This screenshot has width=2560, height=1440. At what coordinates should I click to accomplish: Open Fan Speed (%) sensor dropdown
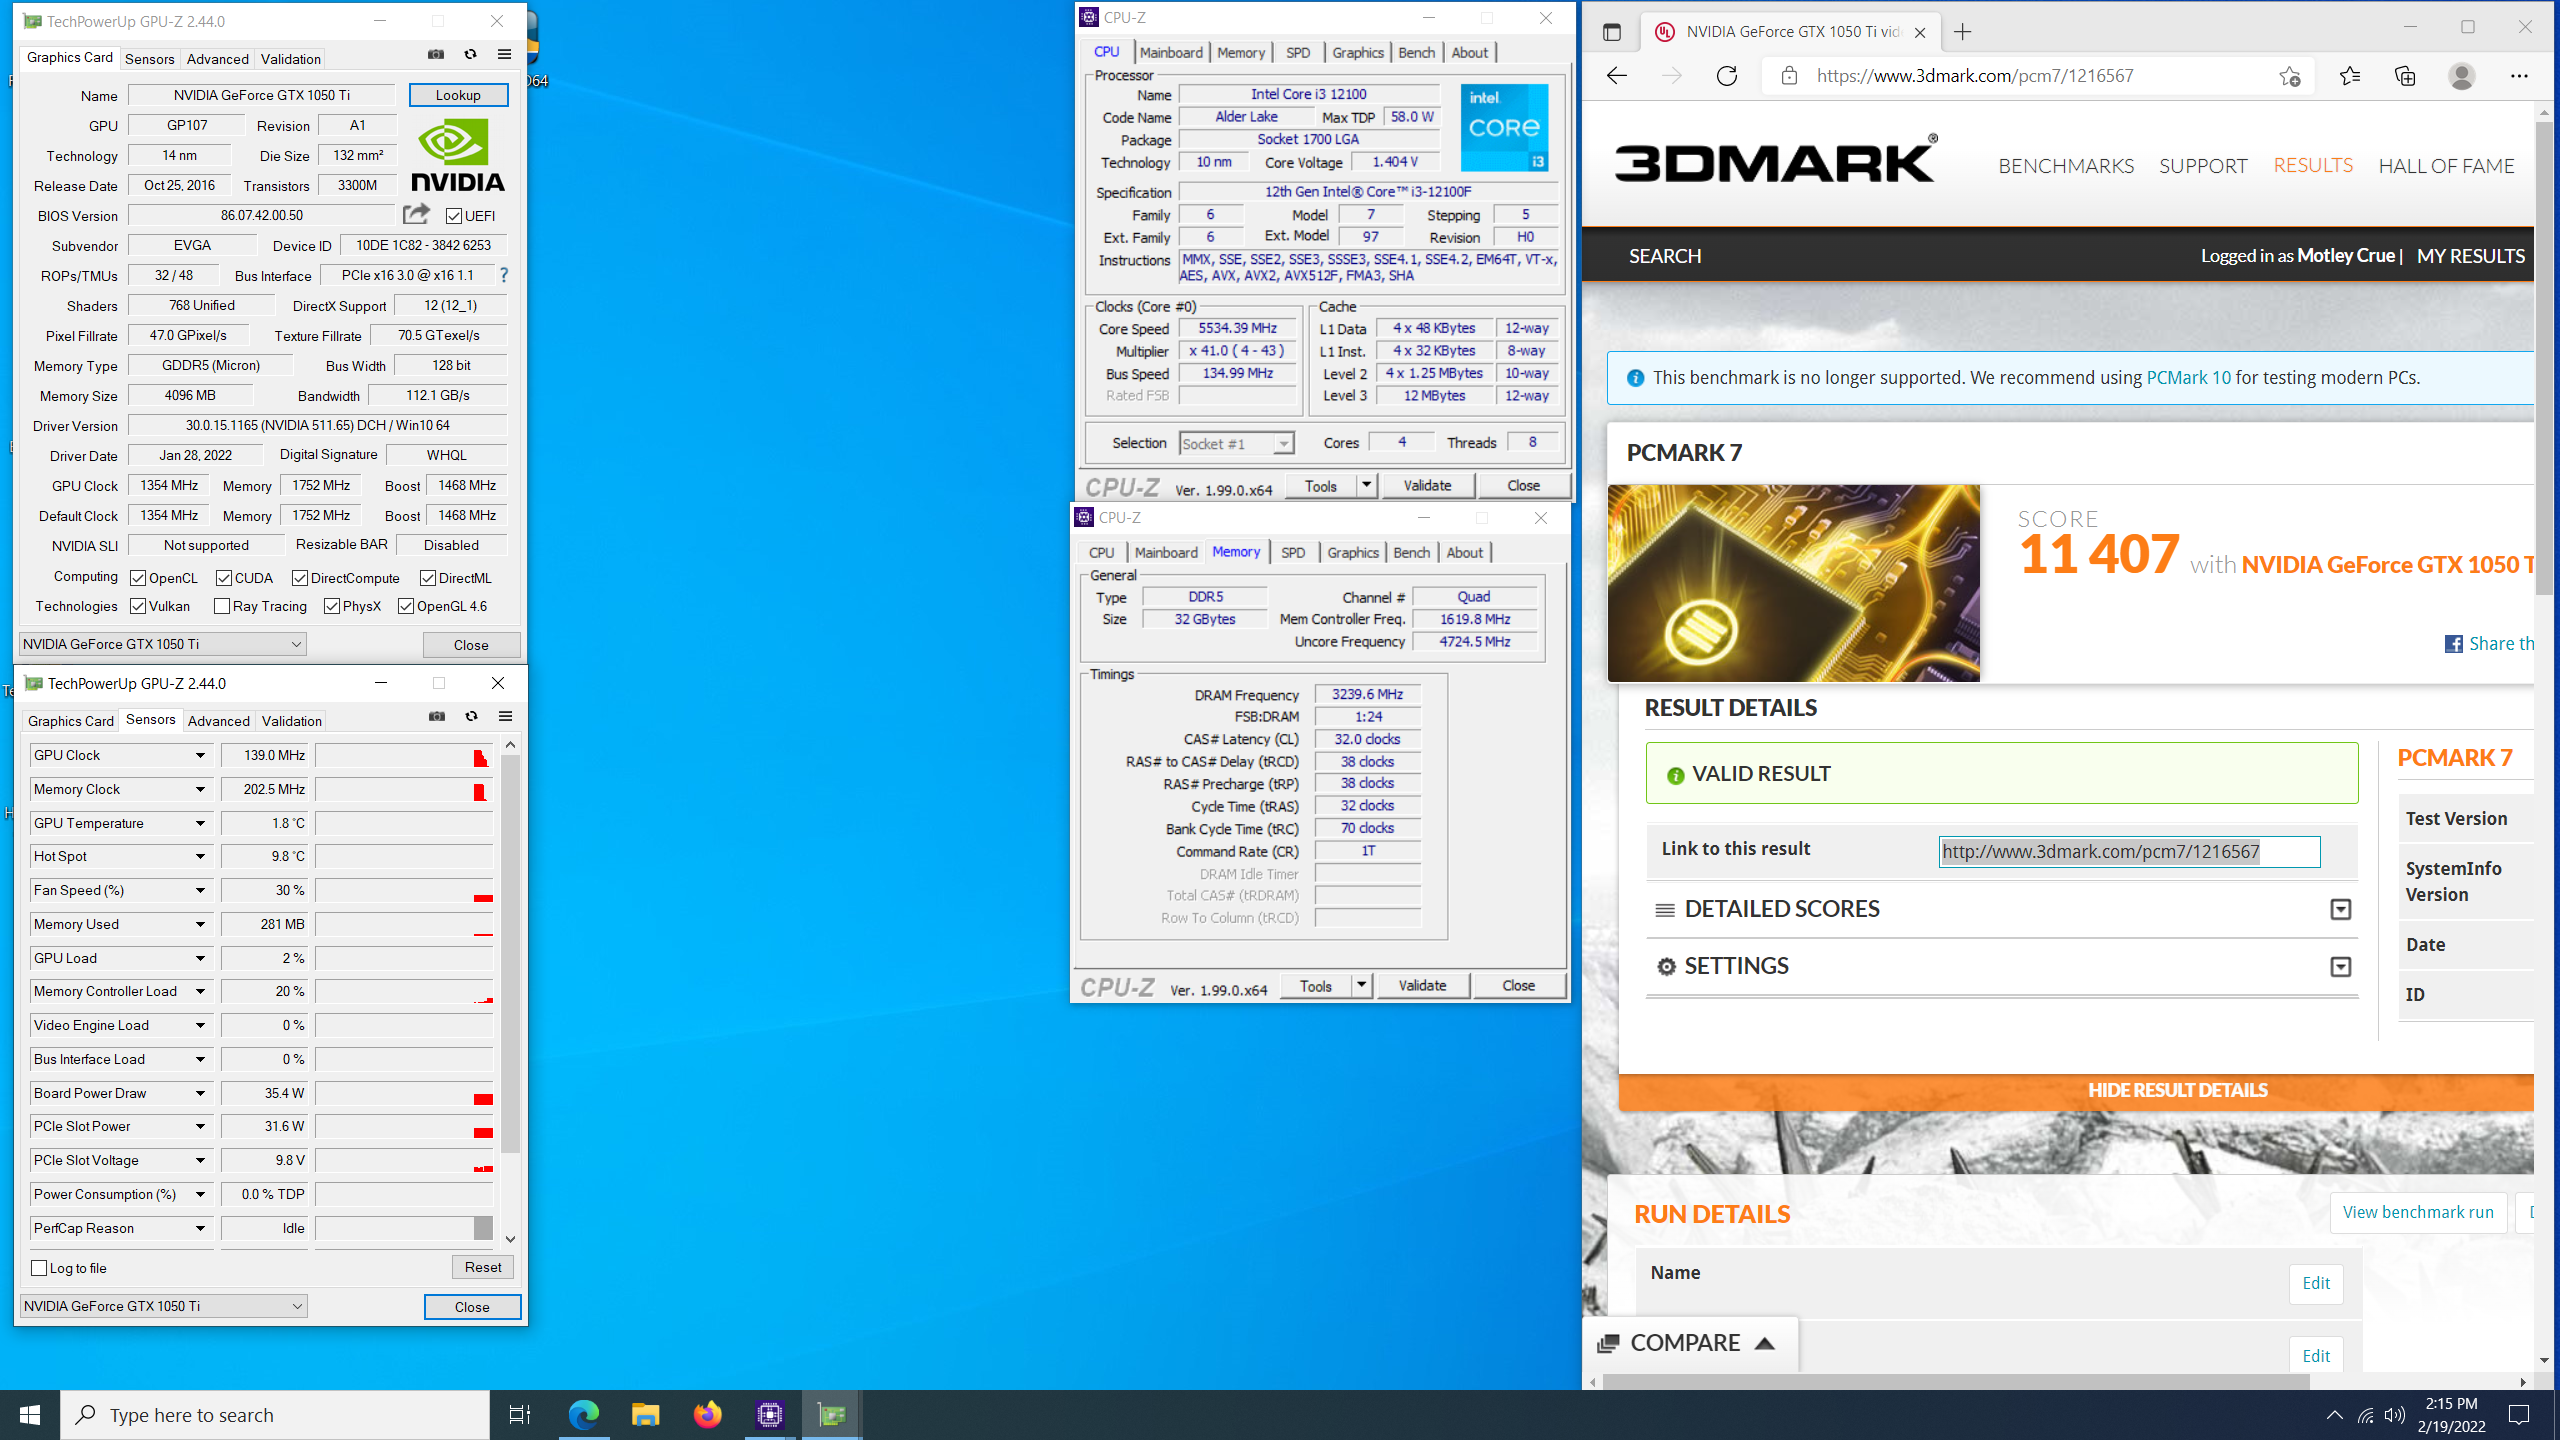point(200,891)
